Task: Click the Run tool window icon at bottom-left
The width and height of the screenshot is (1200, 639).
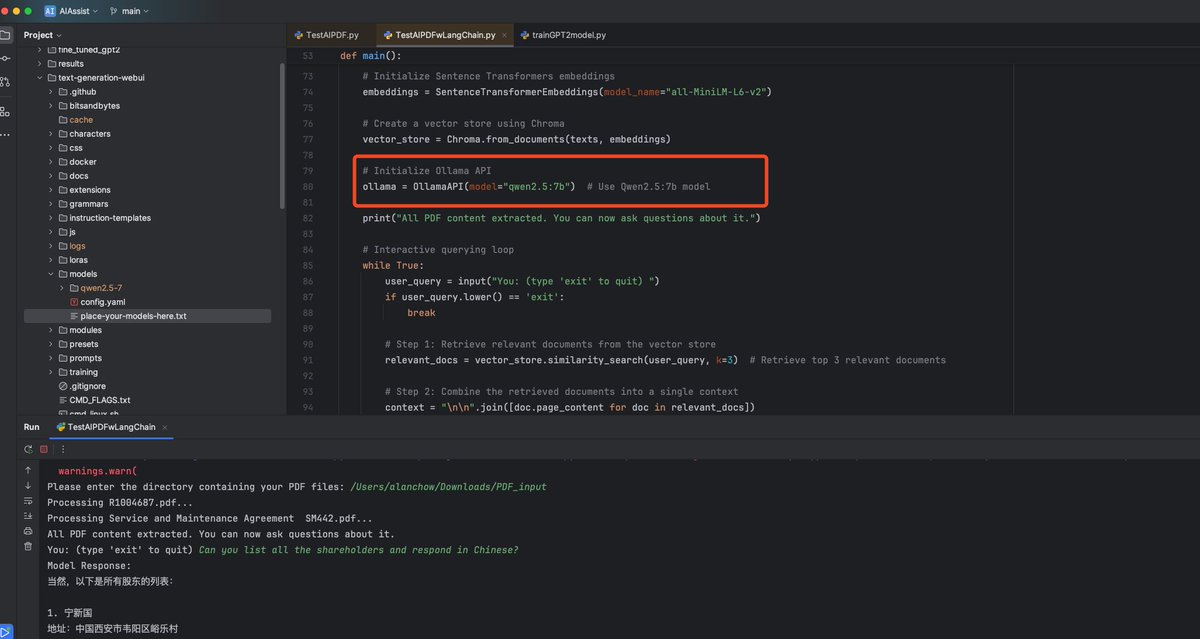Action: pyautogui.click(x=5, y=632)
